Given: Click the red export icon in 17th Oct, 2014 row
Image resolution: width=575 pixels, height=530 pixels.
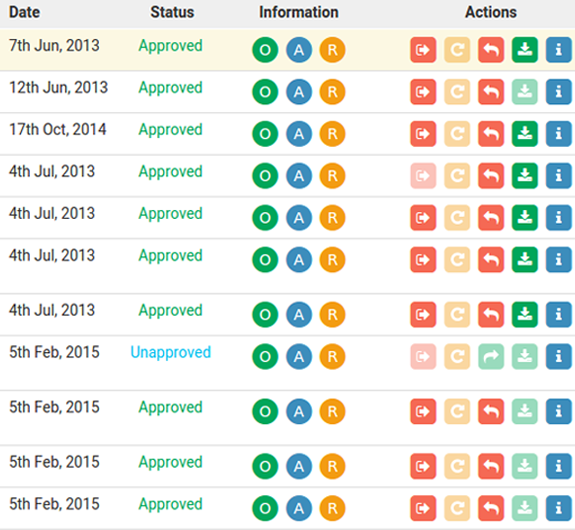Looking at the screenshot, I should click(x=423, y=134).
